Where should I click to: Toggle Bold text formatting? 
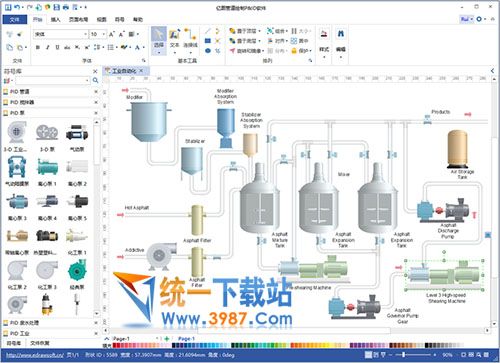click(x=38, y=47)
